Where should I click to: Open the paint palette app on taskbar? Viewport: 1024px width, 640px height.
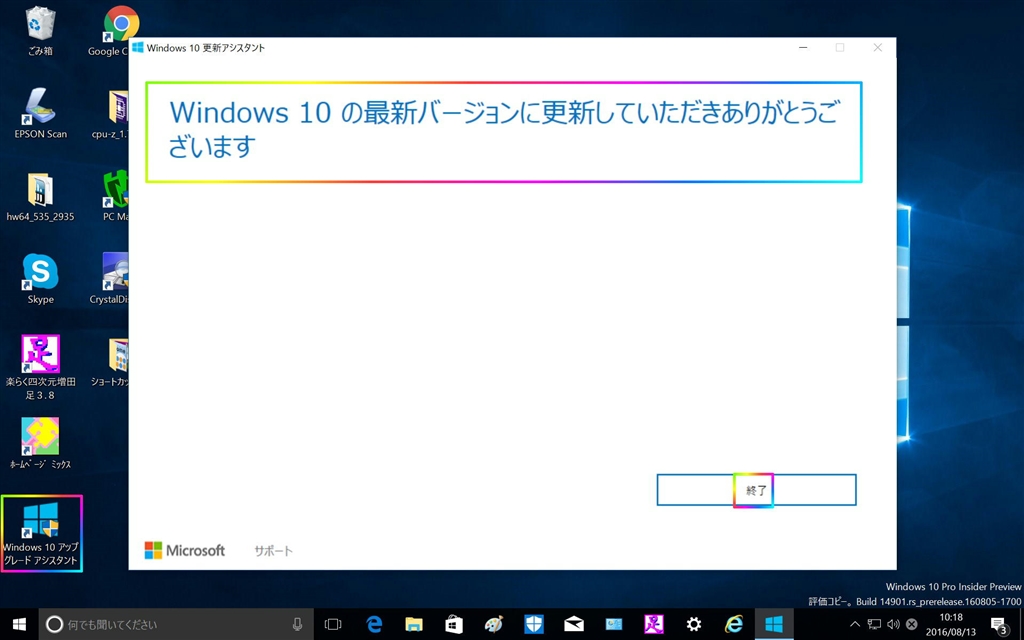(494, 624)
